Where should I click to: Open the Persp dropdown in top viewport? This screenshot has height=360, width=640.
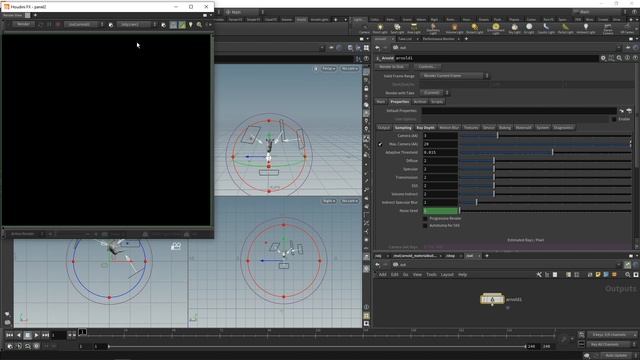329,69
